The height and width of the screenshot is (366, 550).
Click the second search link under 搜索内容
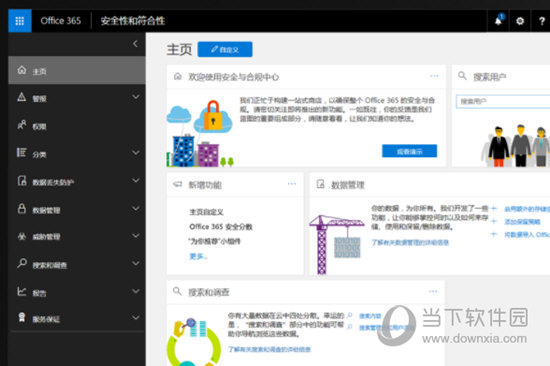pyautogui.click(x=386, y=327)
